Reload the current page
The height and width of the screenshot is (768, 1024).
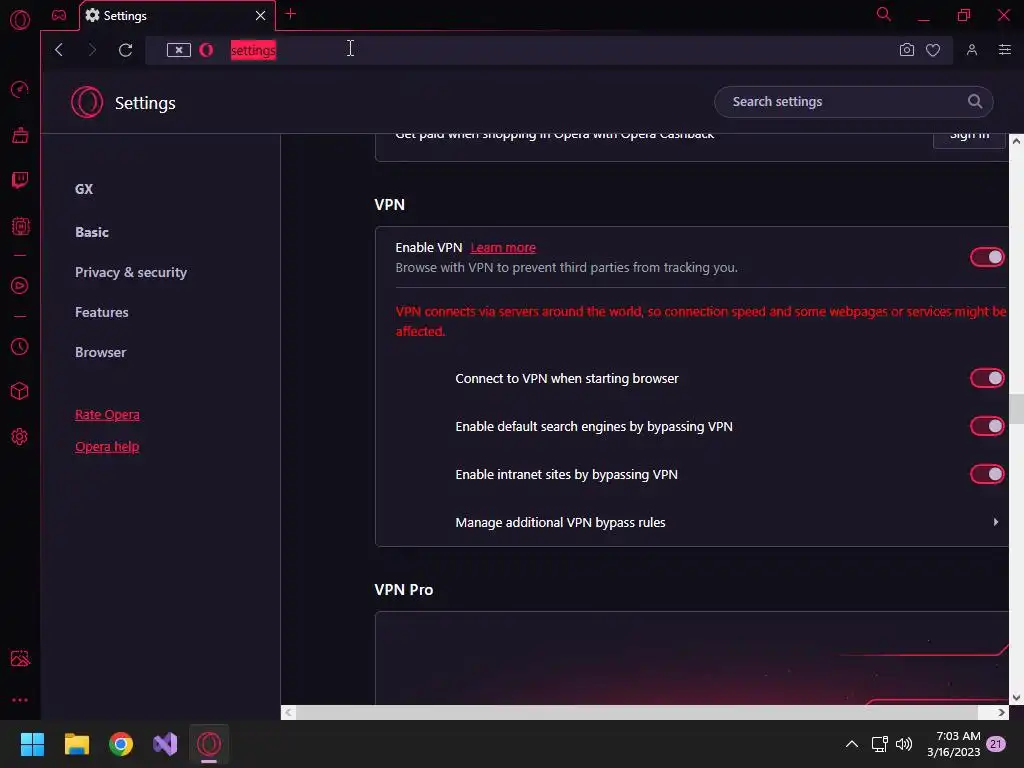tap(125, 50)
